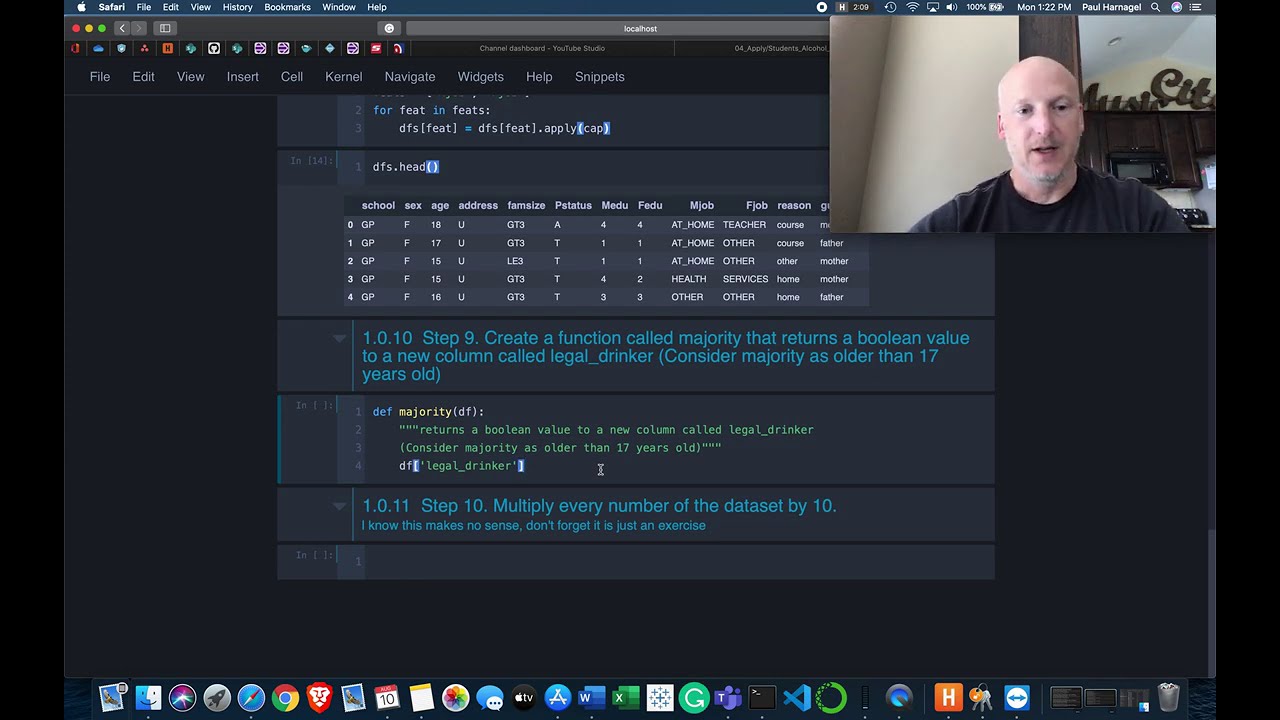Open Safari's History menu
Image resolution: width=1280 pixels, height=720 pixels.
click(x=237, y=7)
